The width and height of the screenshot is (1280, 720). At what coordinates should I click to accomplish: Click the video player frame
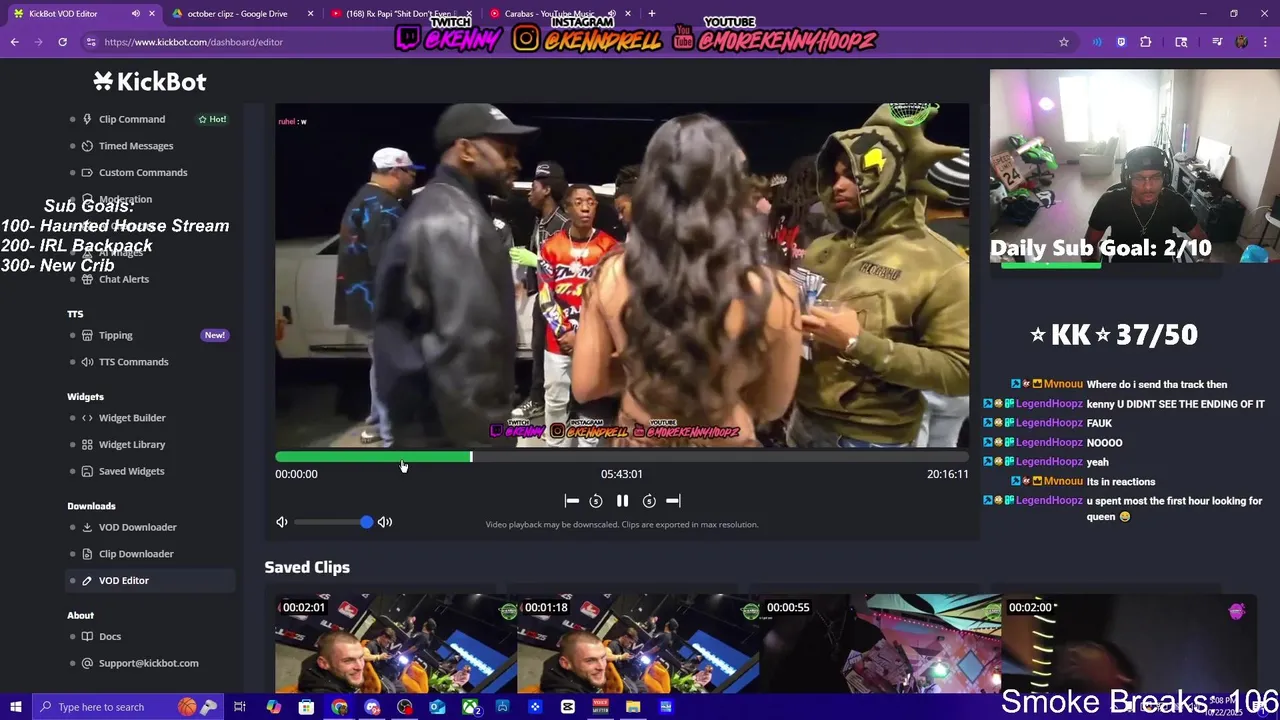622,275
